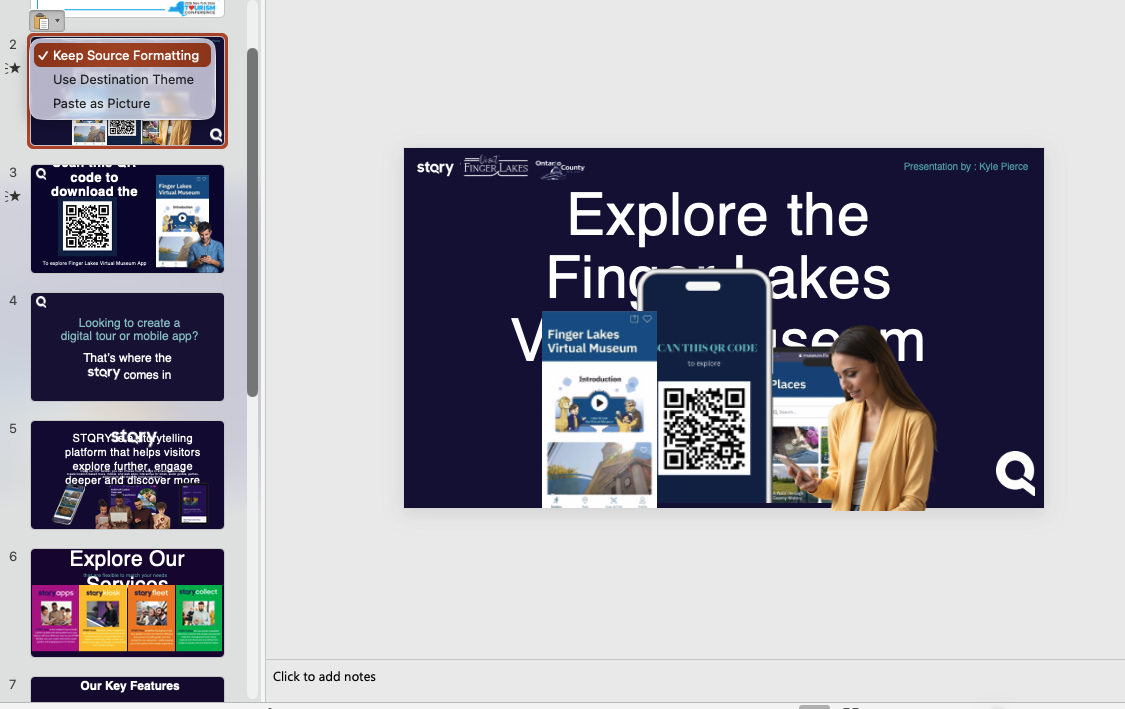
Task: Select slide 3 QR code thumbnail
Action: click(x=127, y=219)
